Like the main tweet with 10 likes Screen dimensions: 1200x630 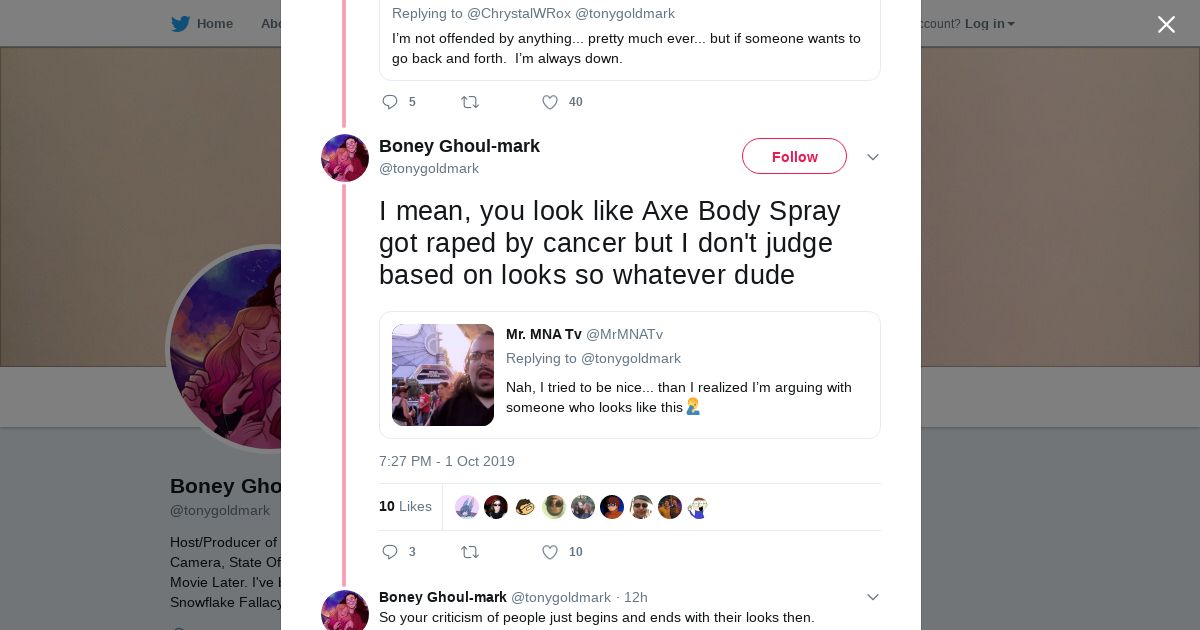click(x=550, y=552)
